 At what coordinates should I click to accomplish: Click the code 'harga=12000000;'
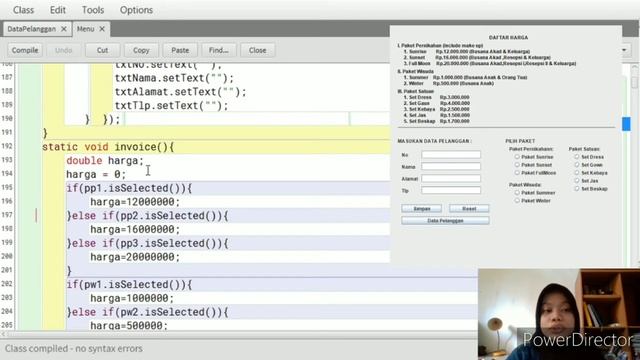pos(135,202)
